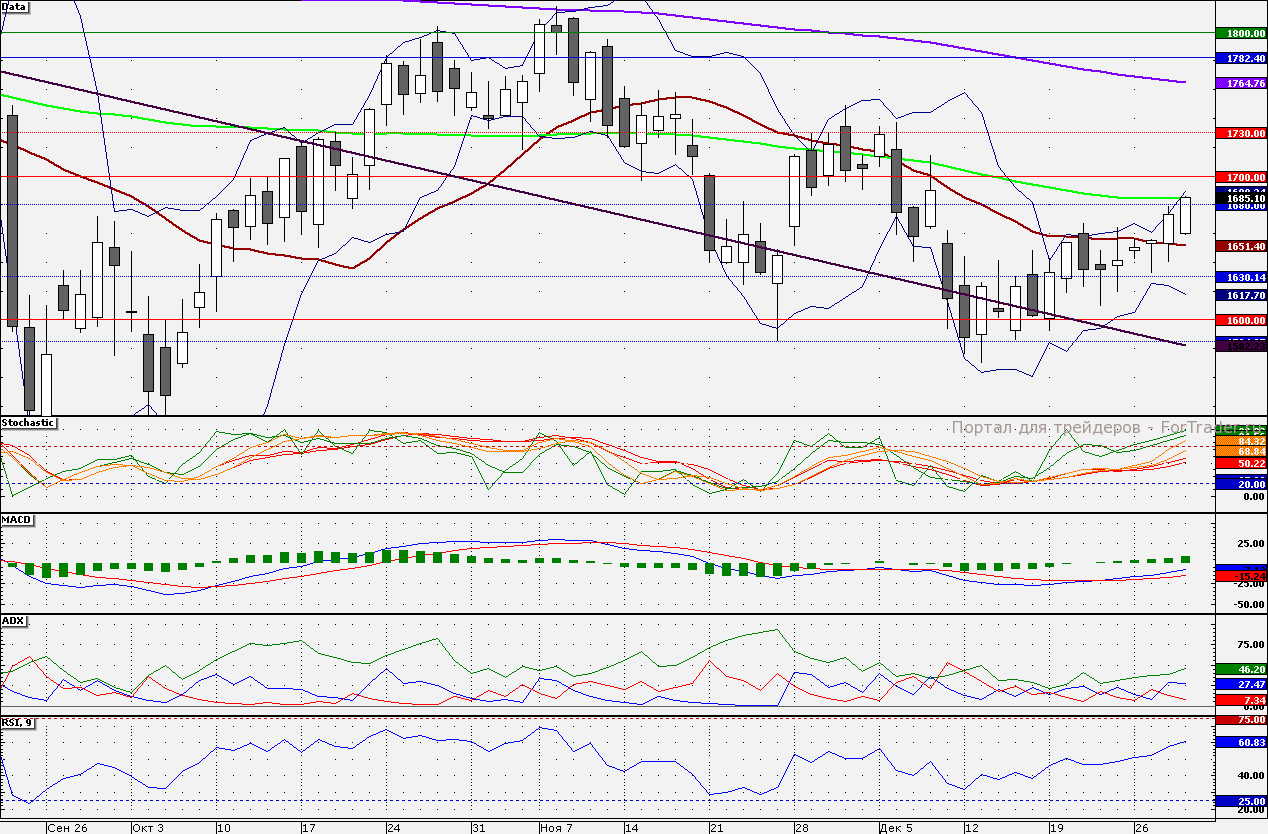Click the red 75.00 RSI level tag
This screenshot has height=834, width=1268.
point(1240,720)
